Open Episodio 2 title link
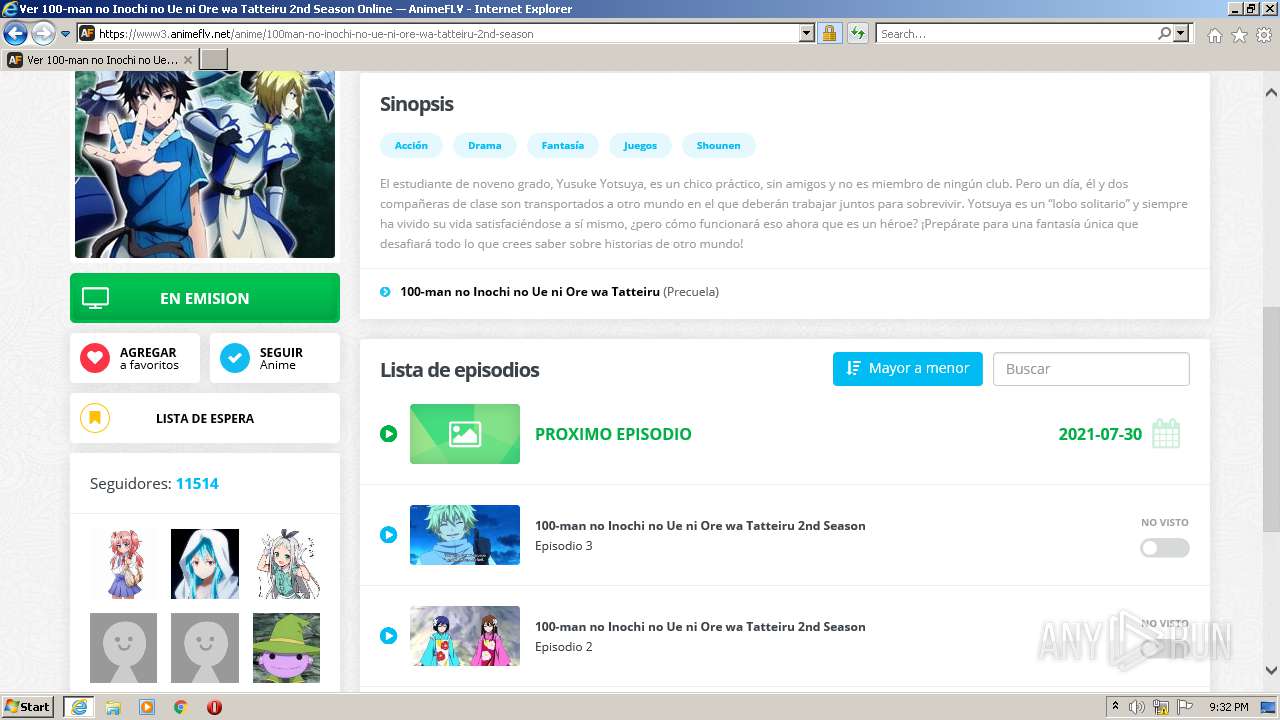 (x=700, y=627)
